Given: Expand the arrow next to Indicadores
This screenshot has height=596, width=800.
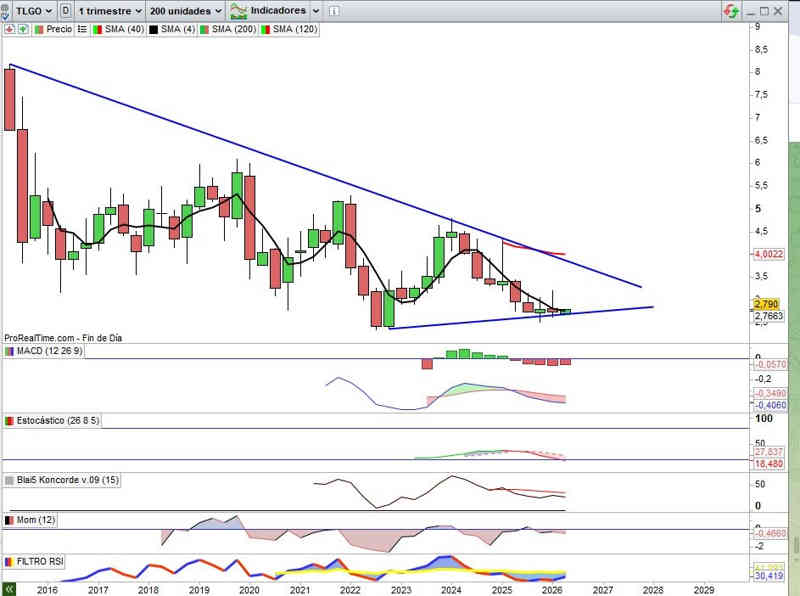Looking at the screenshot, I should coord(315,10).
